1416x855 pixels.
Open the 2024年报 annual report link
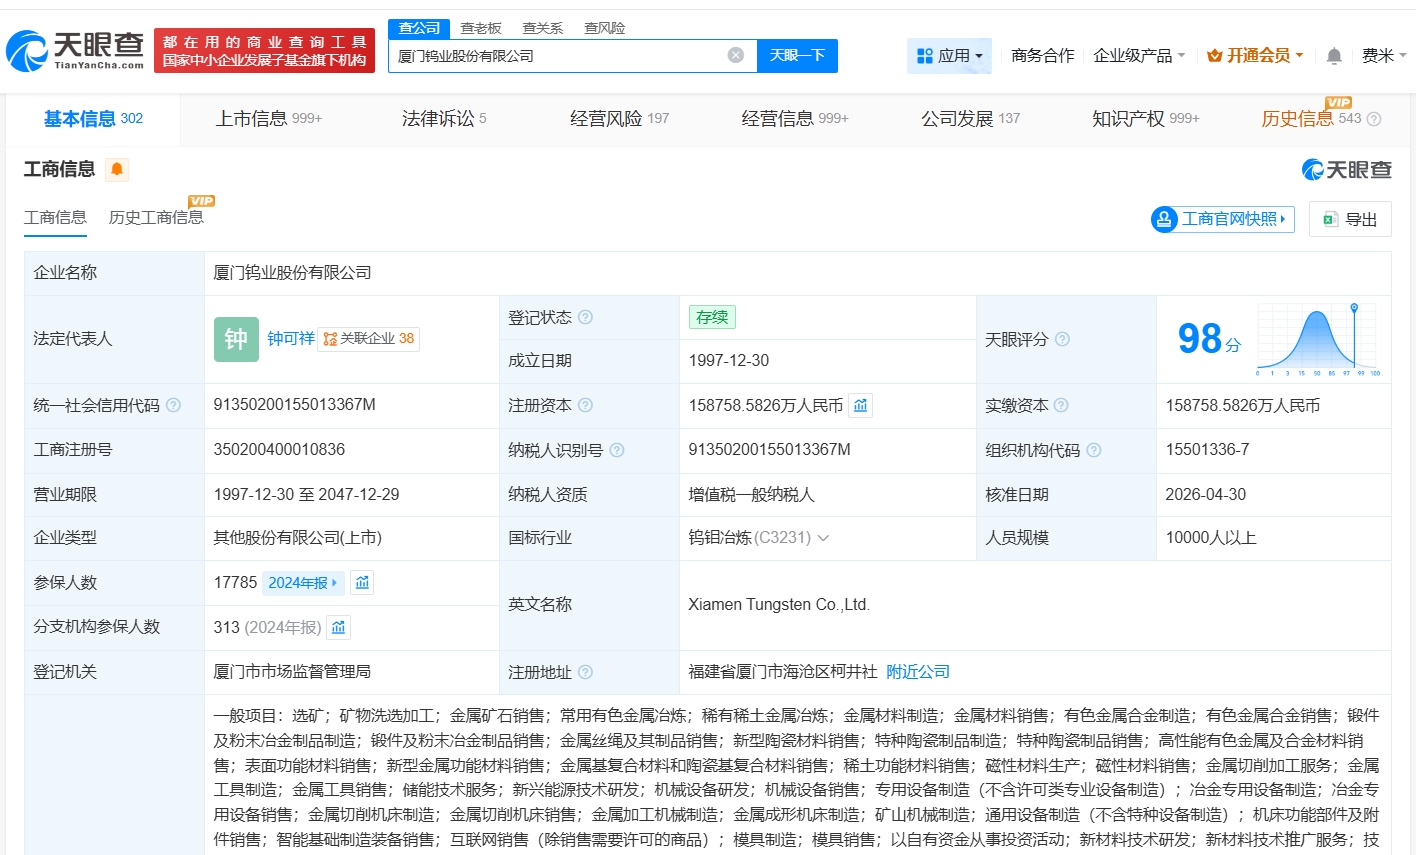click(x=303, y=582)
